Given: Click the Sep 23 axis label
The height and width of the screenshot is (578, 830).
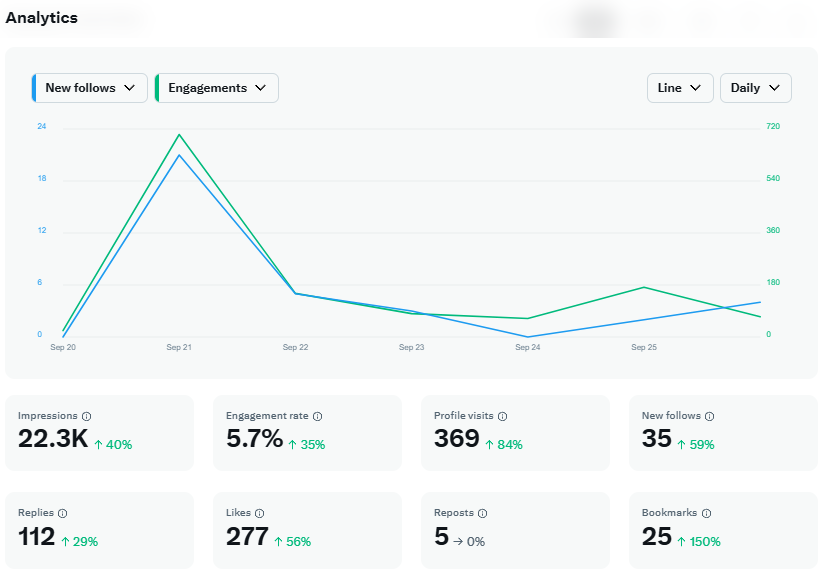Looking at the screenshot, I should pyautogui.click(x=411, y=348).
